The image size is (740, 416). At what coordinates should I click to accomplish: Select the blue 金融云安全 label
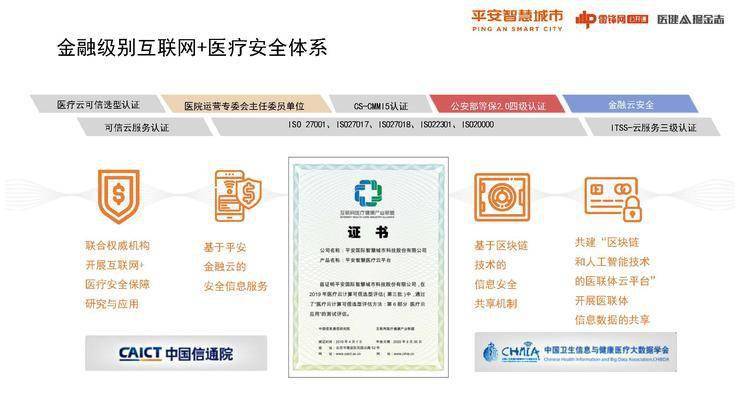point(631,104)
